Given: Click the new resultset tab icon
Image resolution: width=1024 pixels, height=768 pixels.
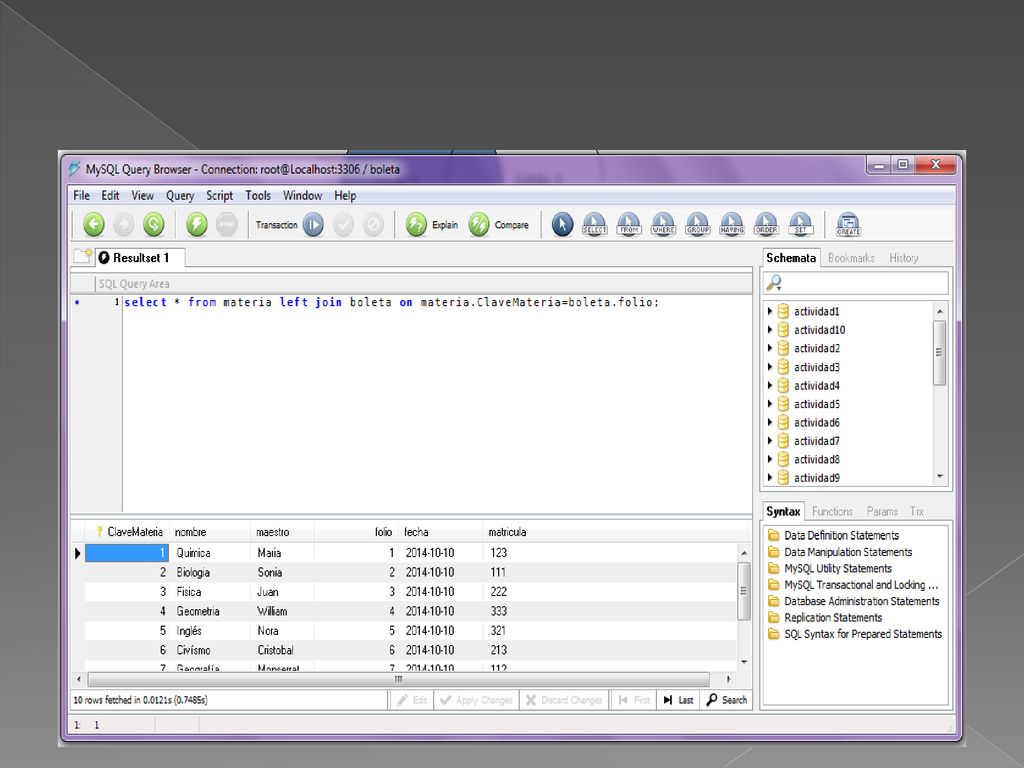Looking at the screenshot, I should (82, 256).
